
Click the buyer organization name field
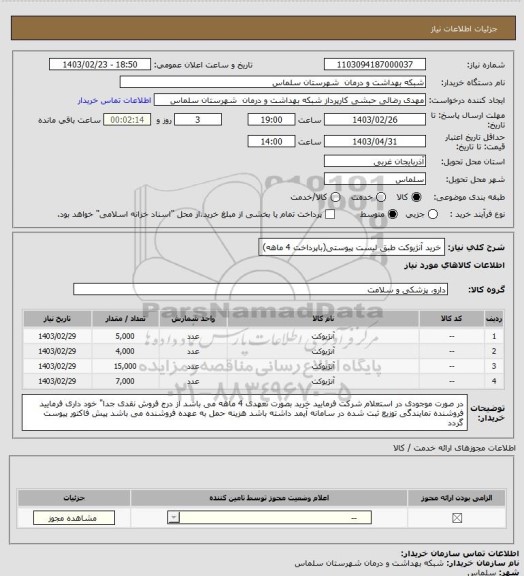tap(272, 83)
